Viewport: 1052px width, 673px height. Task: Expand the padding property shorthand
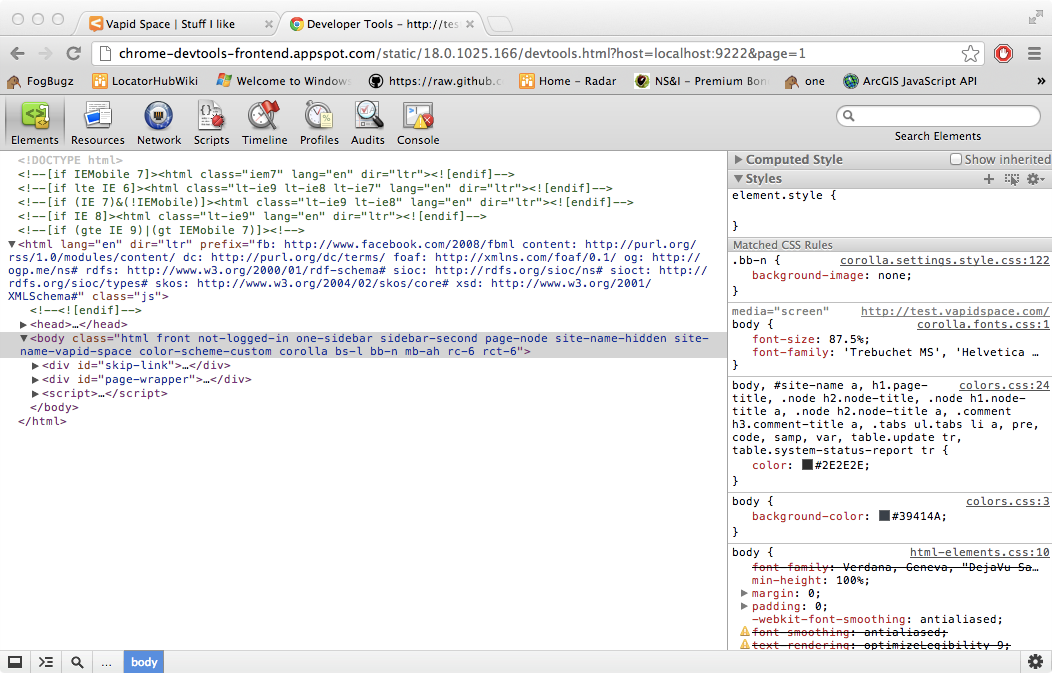[744, 606]
